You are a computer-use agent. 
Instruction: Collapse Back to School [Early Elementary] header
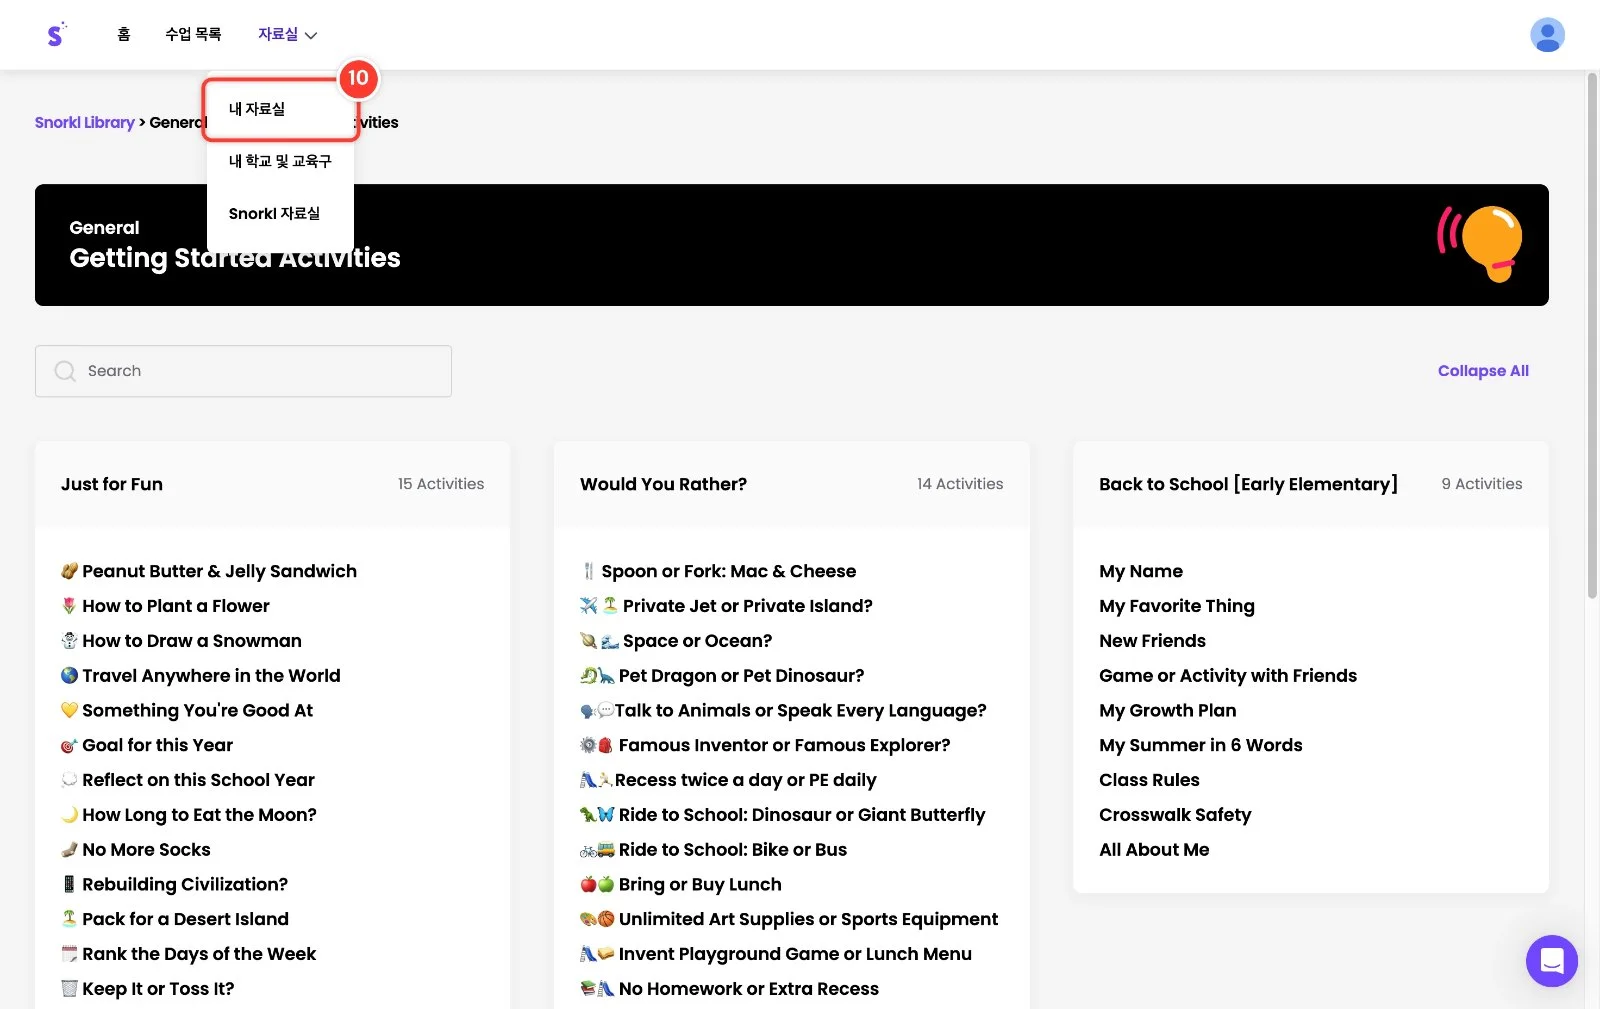[x=1310, y=484]
